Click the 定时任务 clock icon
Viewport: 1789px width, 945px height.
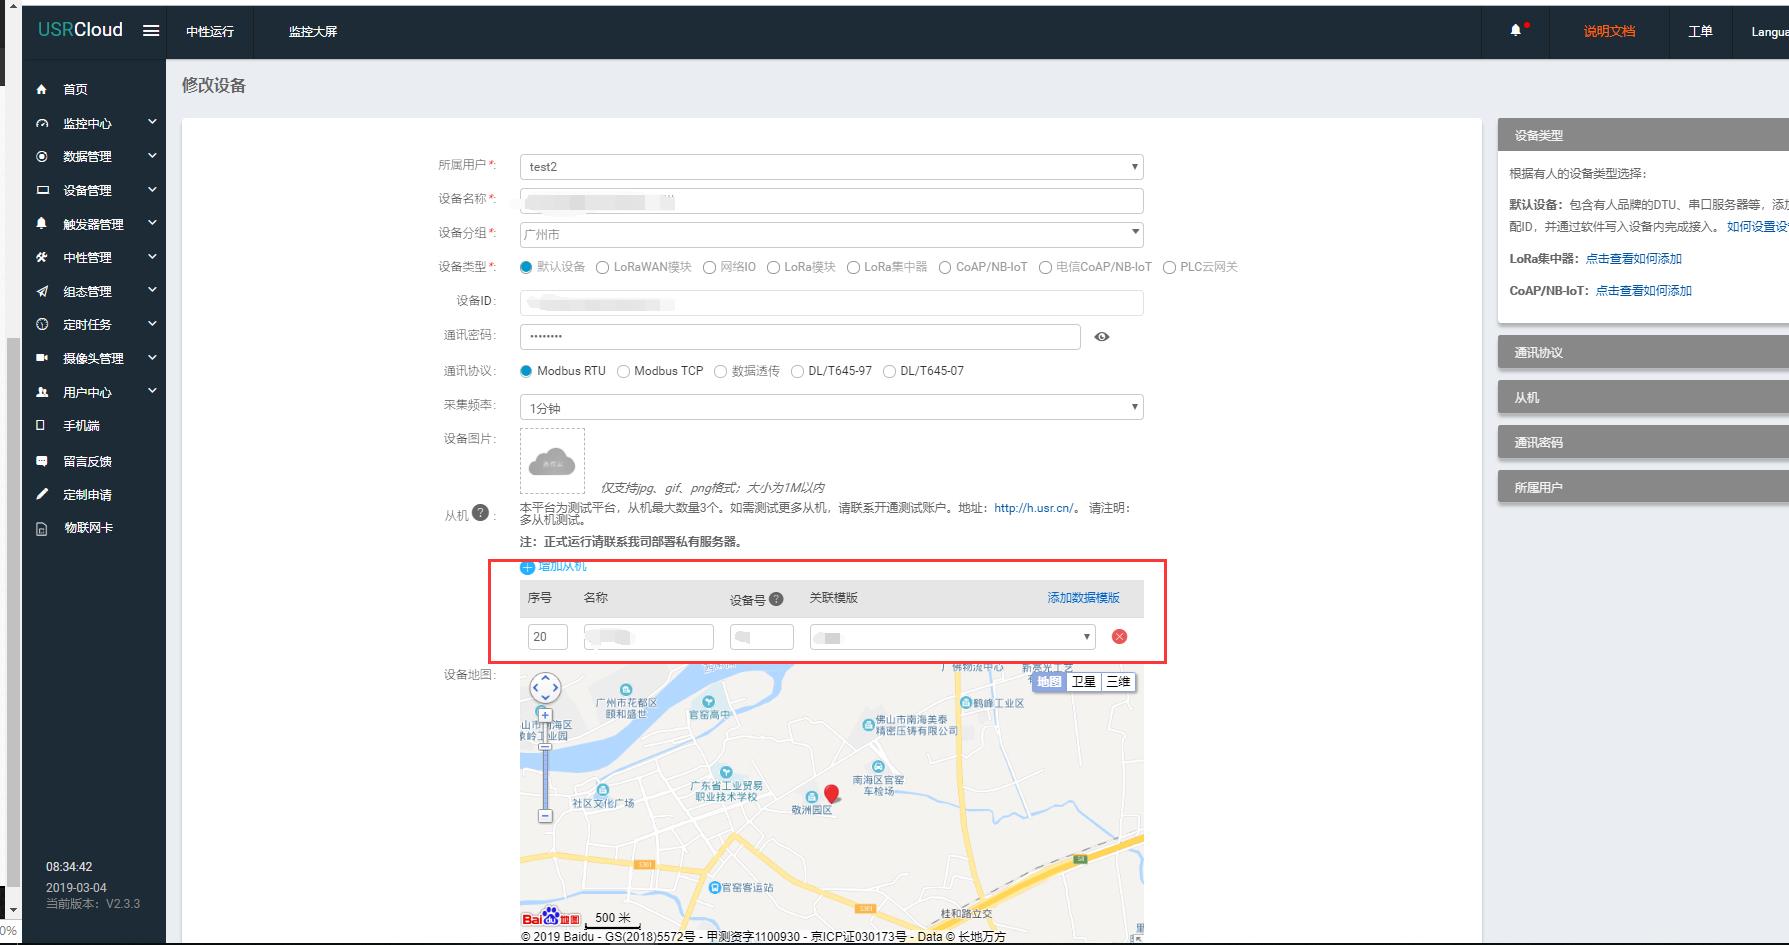(41, 324)
